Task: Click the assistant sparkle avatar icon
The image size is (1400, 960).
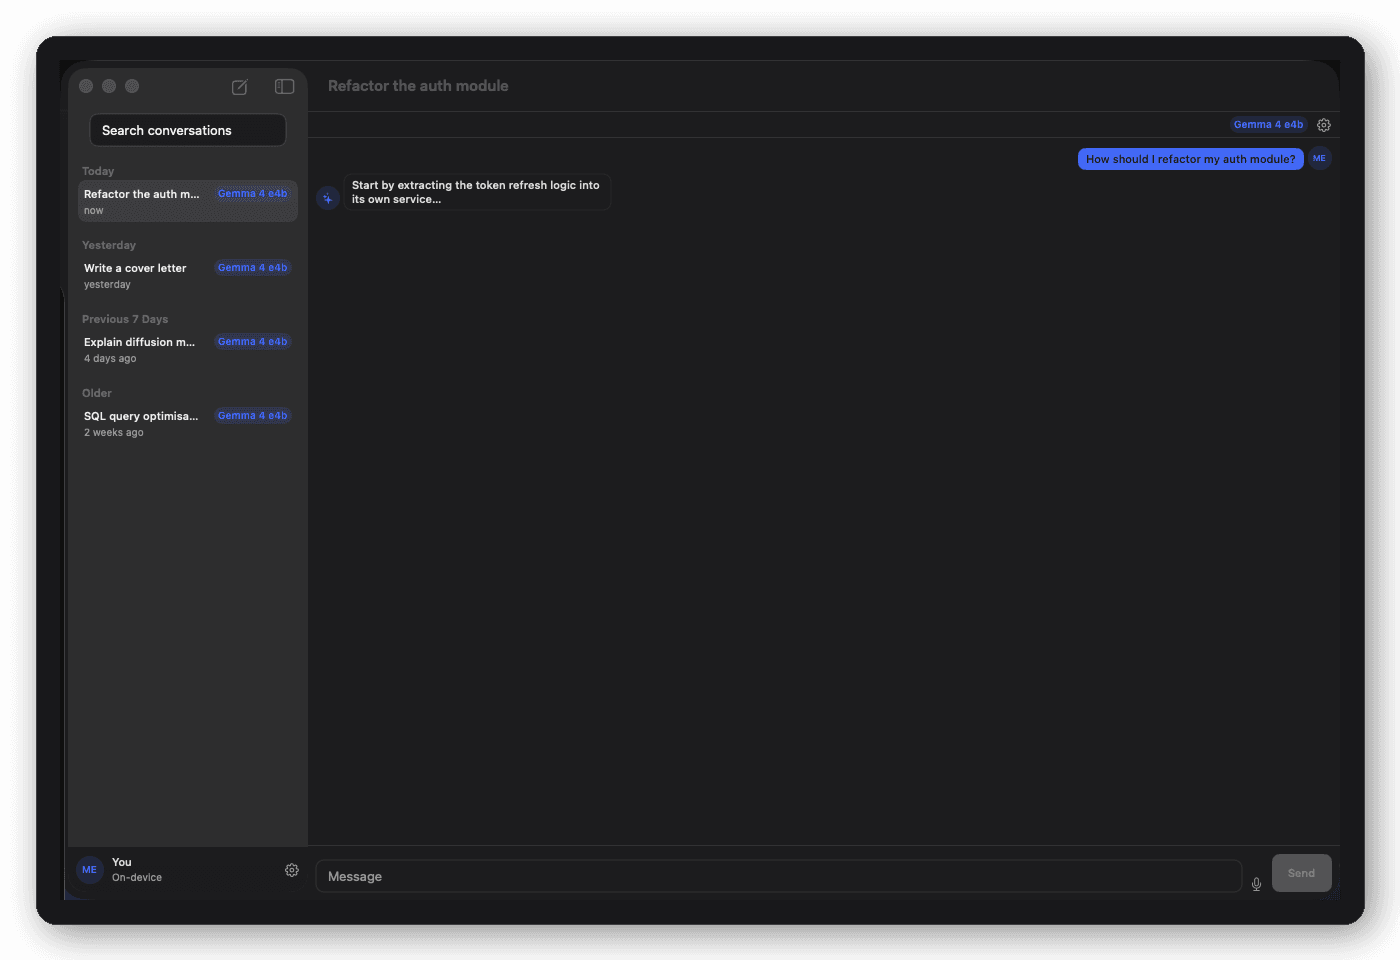Action: click(x=328, y=198)
